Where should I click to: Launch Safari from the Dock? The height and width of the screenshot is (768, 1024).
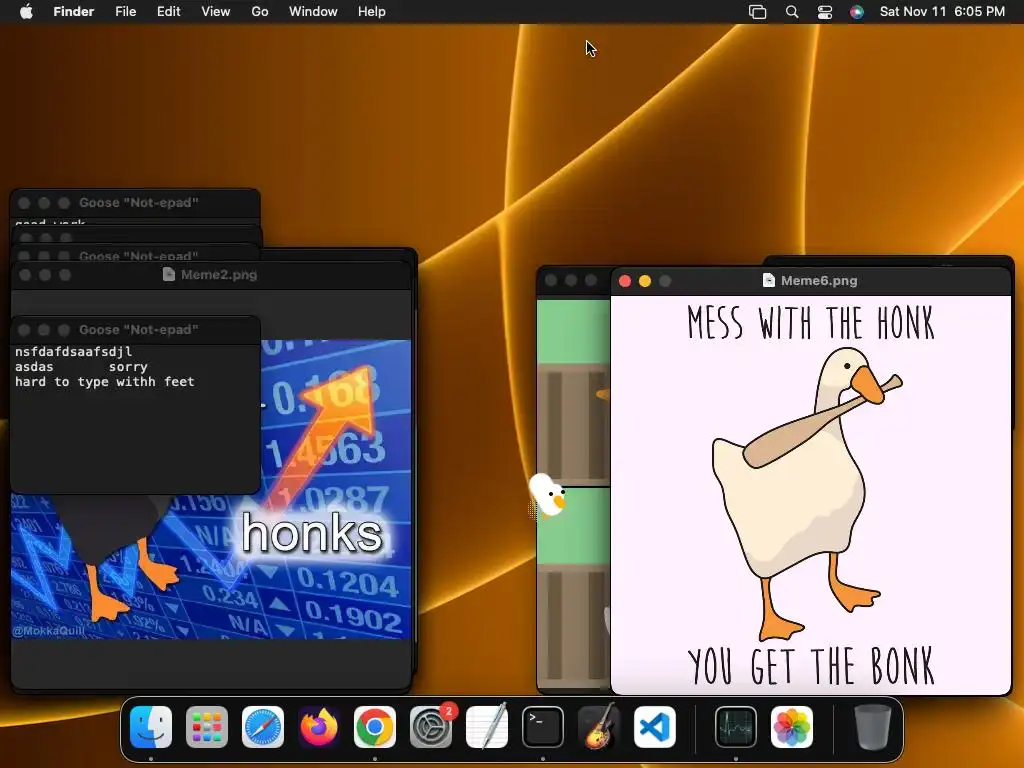point(263,727)
